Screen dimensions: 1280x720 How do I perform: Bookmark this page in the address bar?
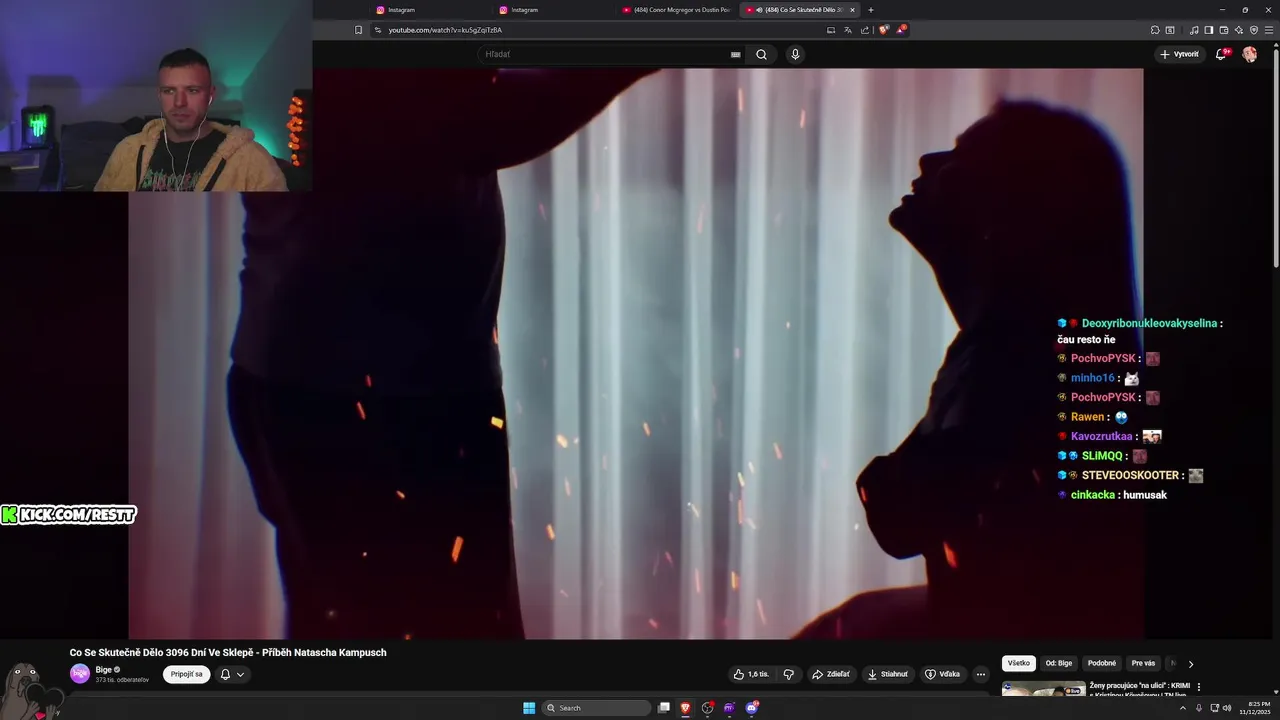359,30
